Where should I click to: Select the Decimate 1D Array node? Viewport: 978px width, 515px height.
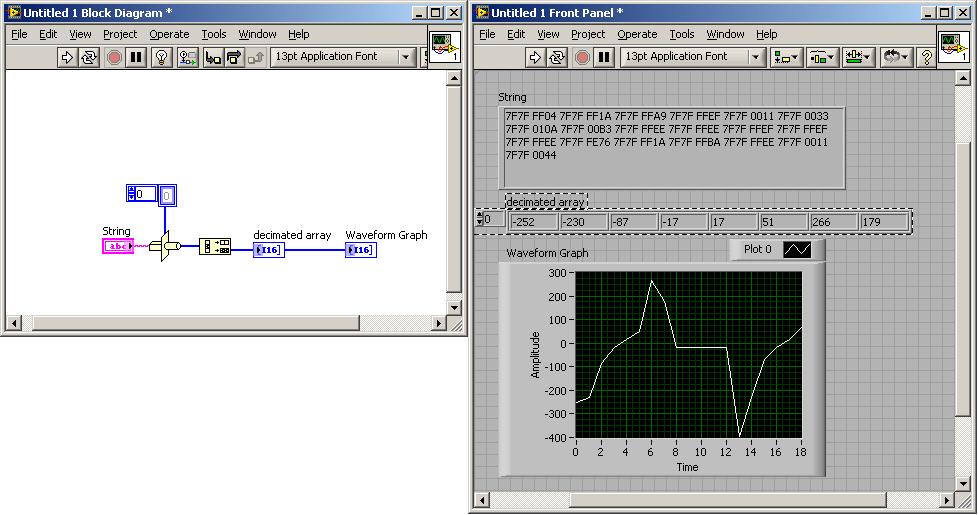[x=214, y=247]
